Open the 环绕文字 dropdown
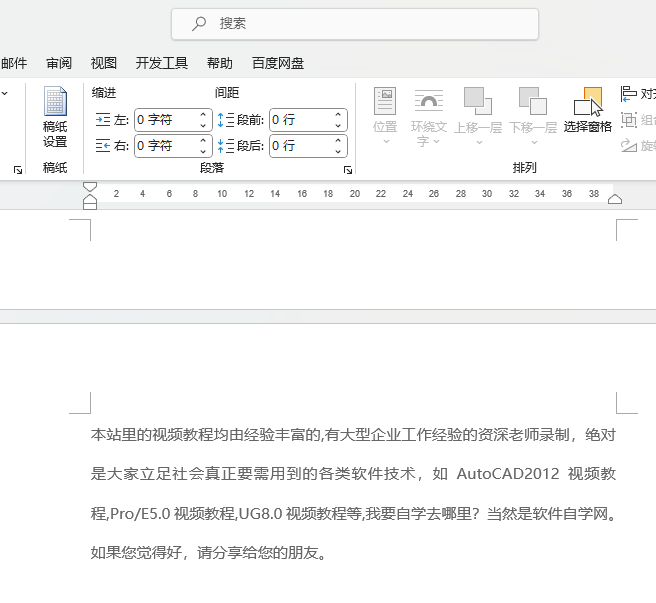This screenshot has width=656, height=603. 429,117
